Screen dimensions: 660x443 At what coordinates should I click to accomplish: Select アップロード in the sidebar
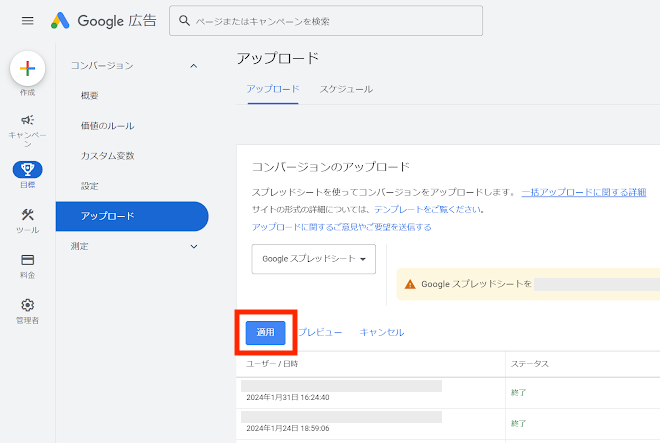click(x=132, y=216)
